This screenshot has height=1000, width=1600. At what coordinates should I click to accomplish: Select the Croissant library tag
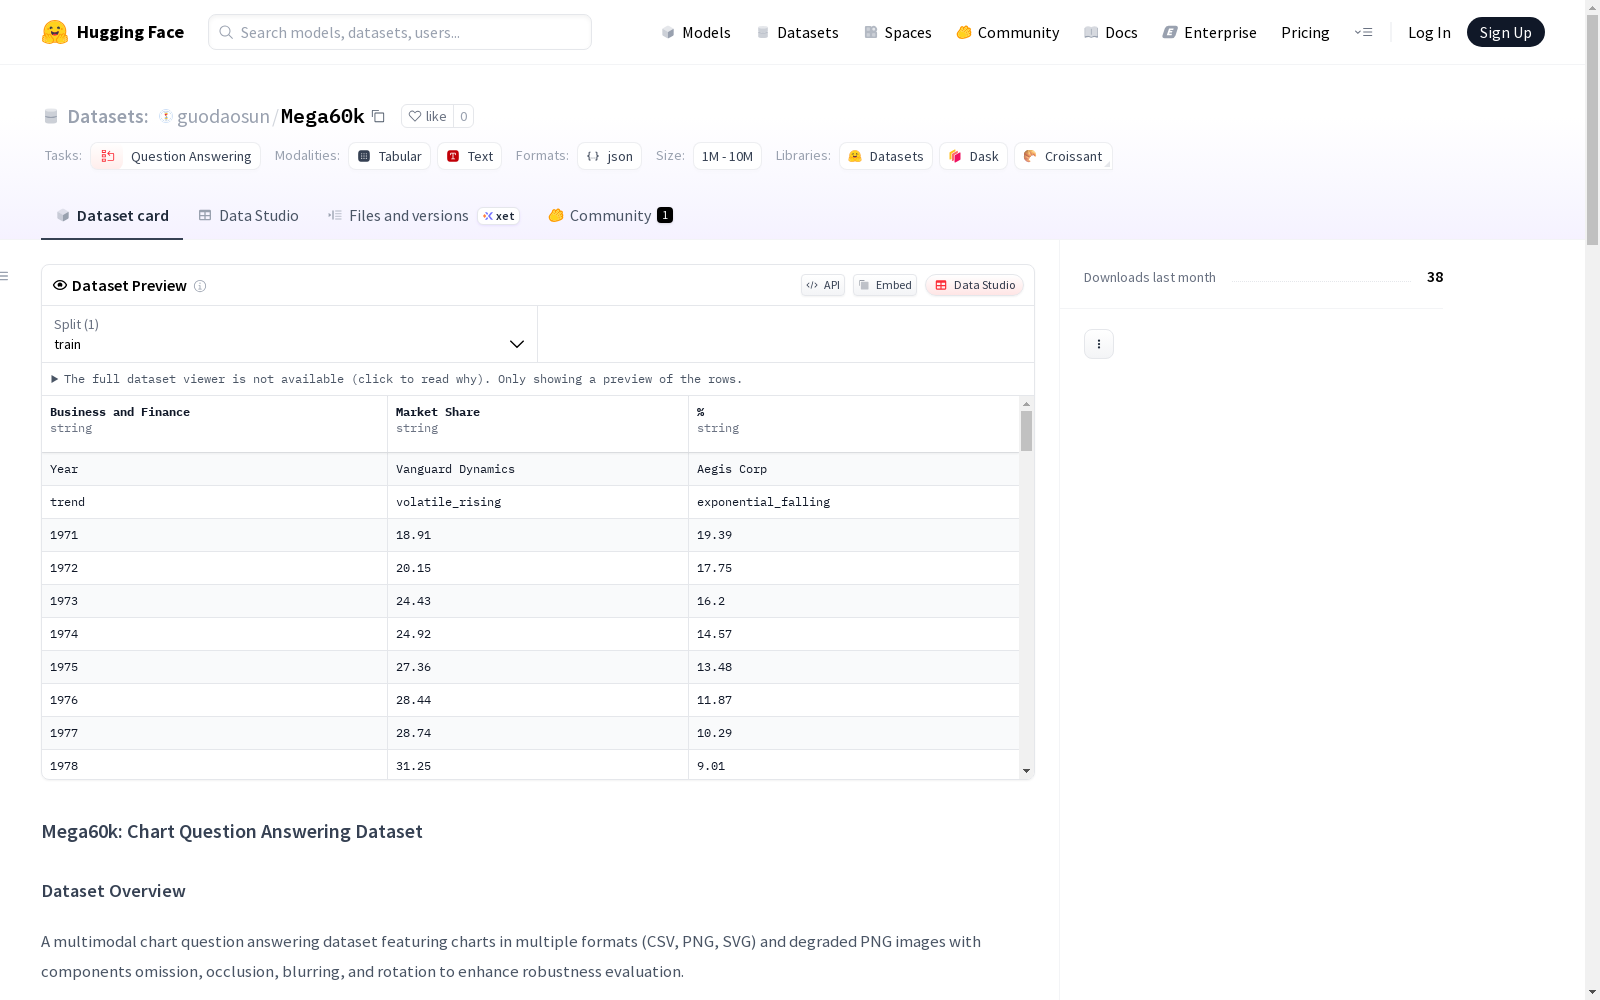(x=1063, y=156)
